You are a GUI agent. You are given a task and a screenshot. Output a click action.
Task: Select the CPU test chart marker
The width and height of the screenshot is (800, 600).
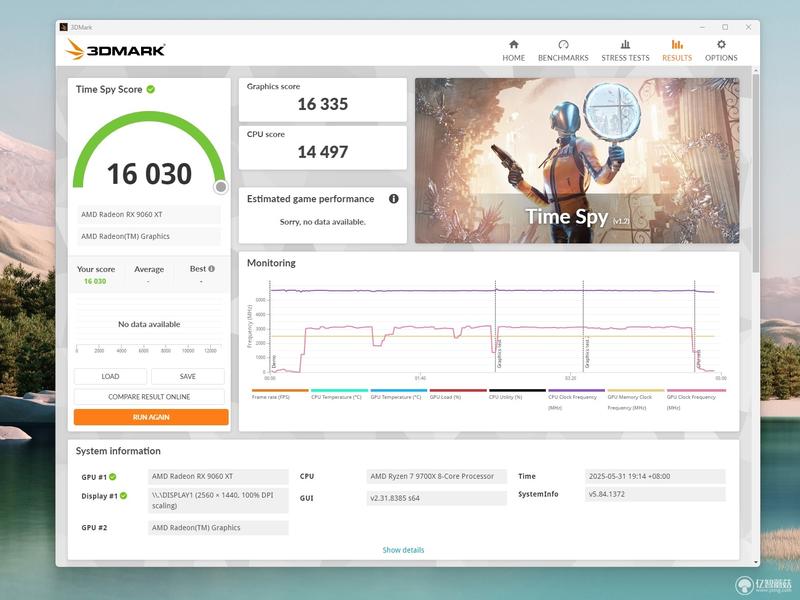698,359
